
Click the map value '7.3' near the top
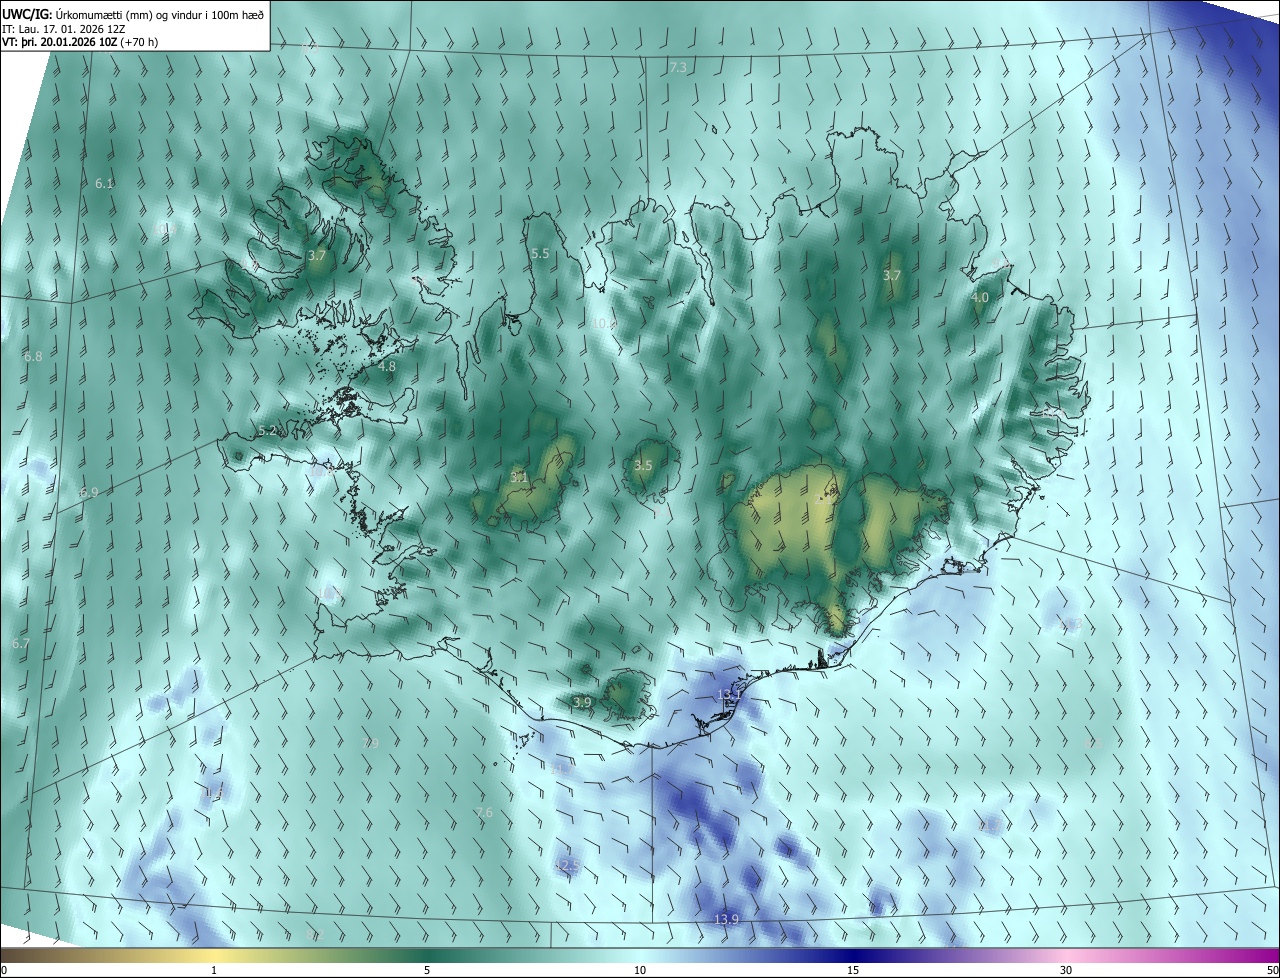pyautogui.click(x=678, y=68)
